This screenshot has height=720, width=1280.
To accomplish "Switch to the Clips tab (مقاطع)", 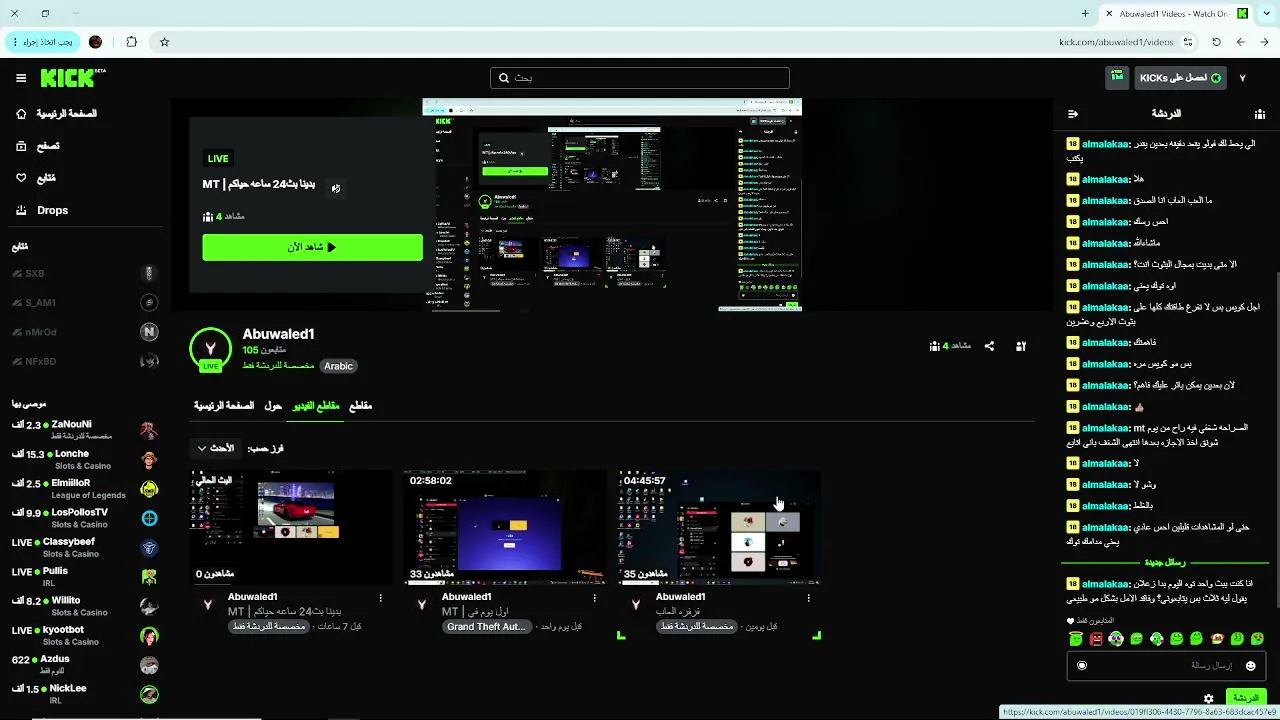I will click(x=360, y=406).
